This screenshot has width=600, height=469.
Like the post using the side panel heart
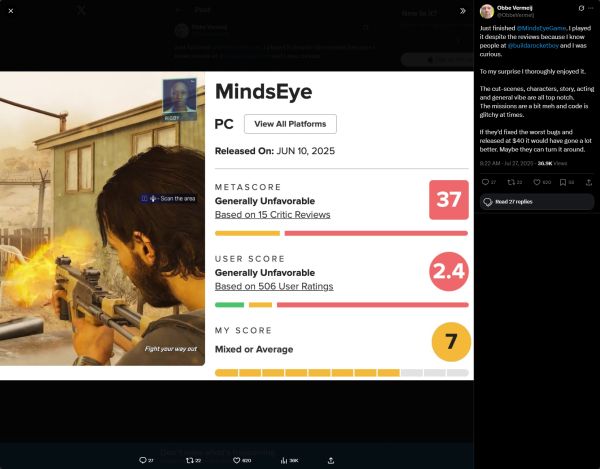tap(537, 182)
